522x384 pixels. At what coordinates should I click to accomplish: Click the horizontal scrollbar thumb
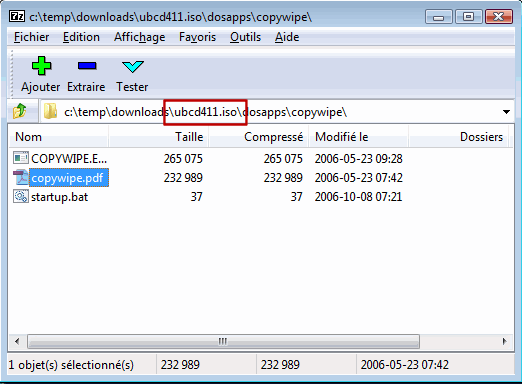coord(223,341)
